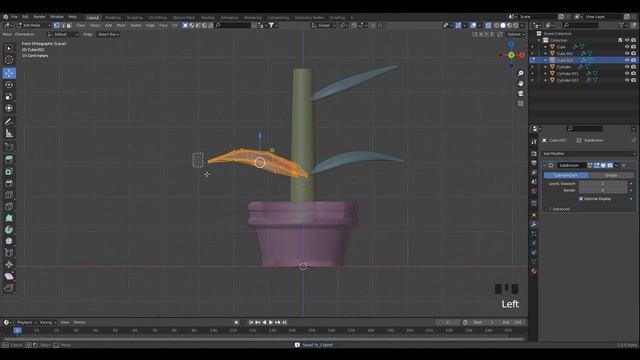Viewport: 640px width, 360px height.
Task: Select the Shear tool
Action: point(9,276)
